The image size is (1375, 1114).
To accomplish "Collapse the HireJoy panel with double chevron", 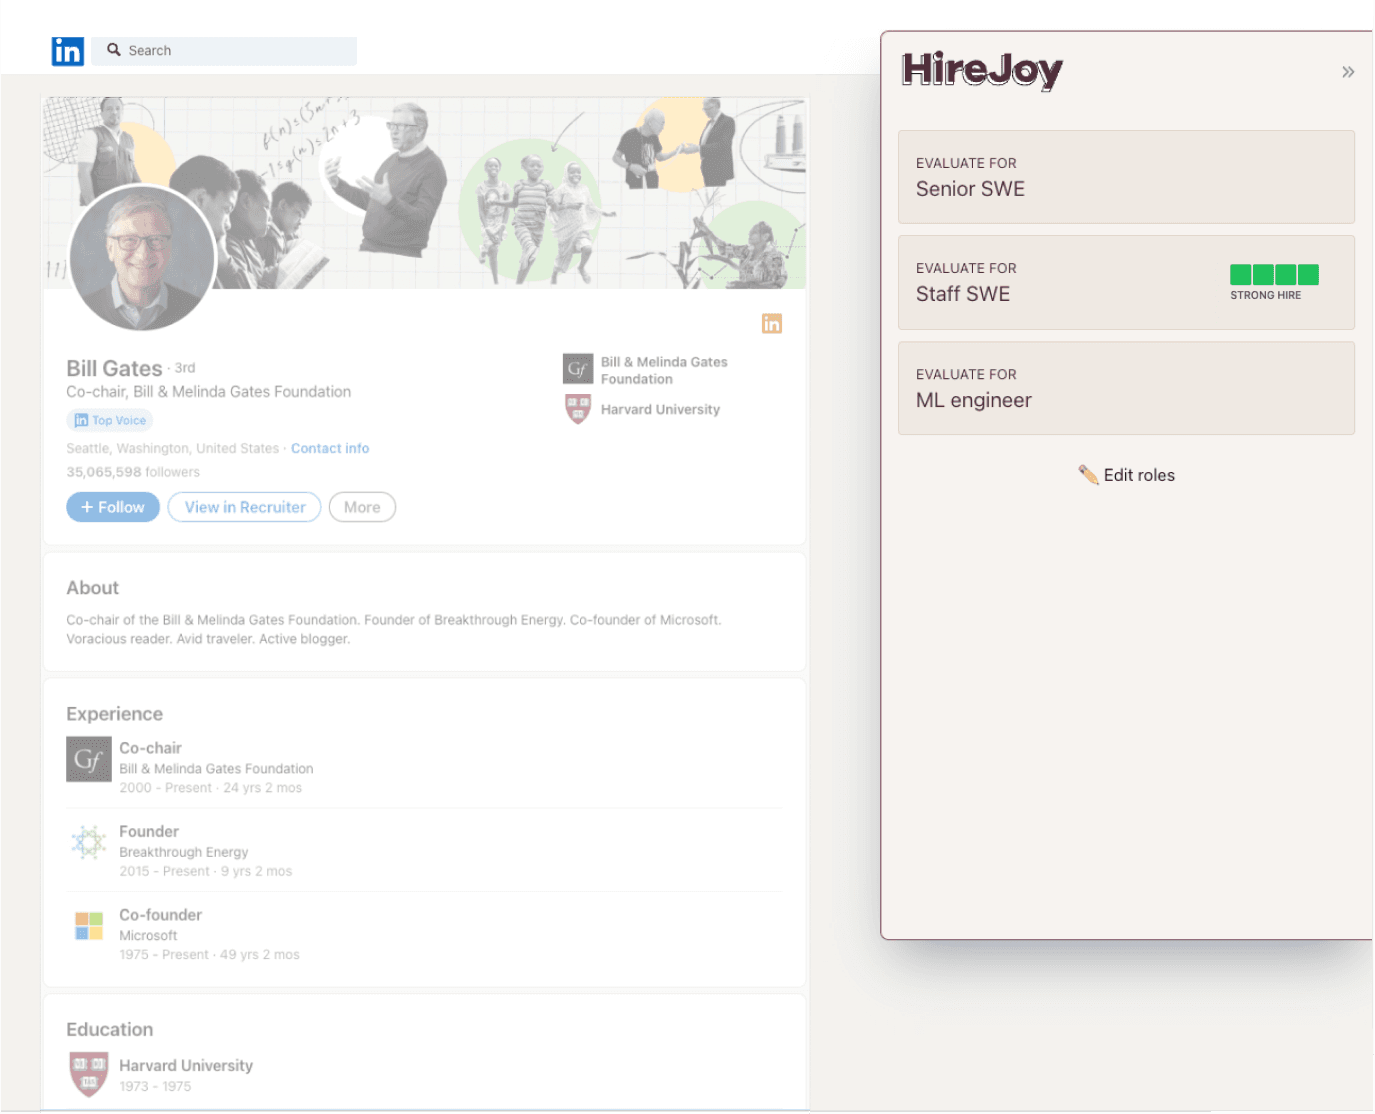I will [1348, 72].
